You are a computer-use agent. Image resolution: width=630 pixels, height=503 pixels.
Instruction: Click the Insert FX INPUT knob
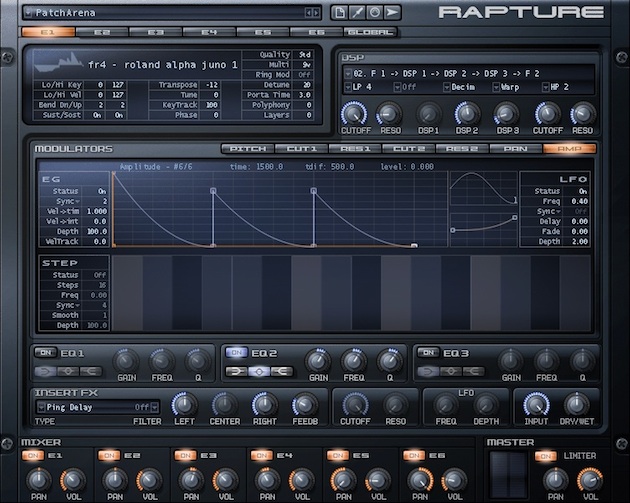[x=536, y=405]
